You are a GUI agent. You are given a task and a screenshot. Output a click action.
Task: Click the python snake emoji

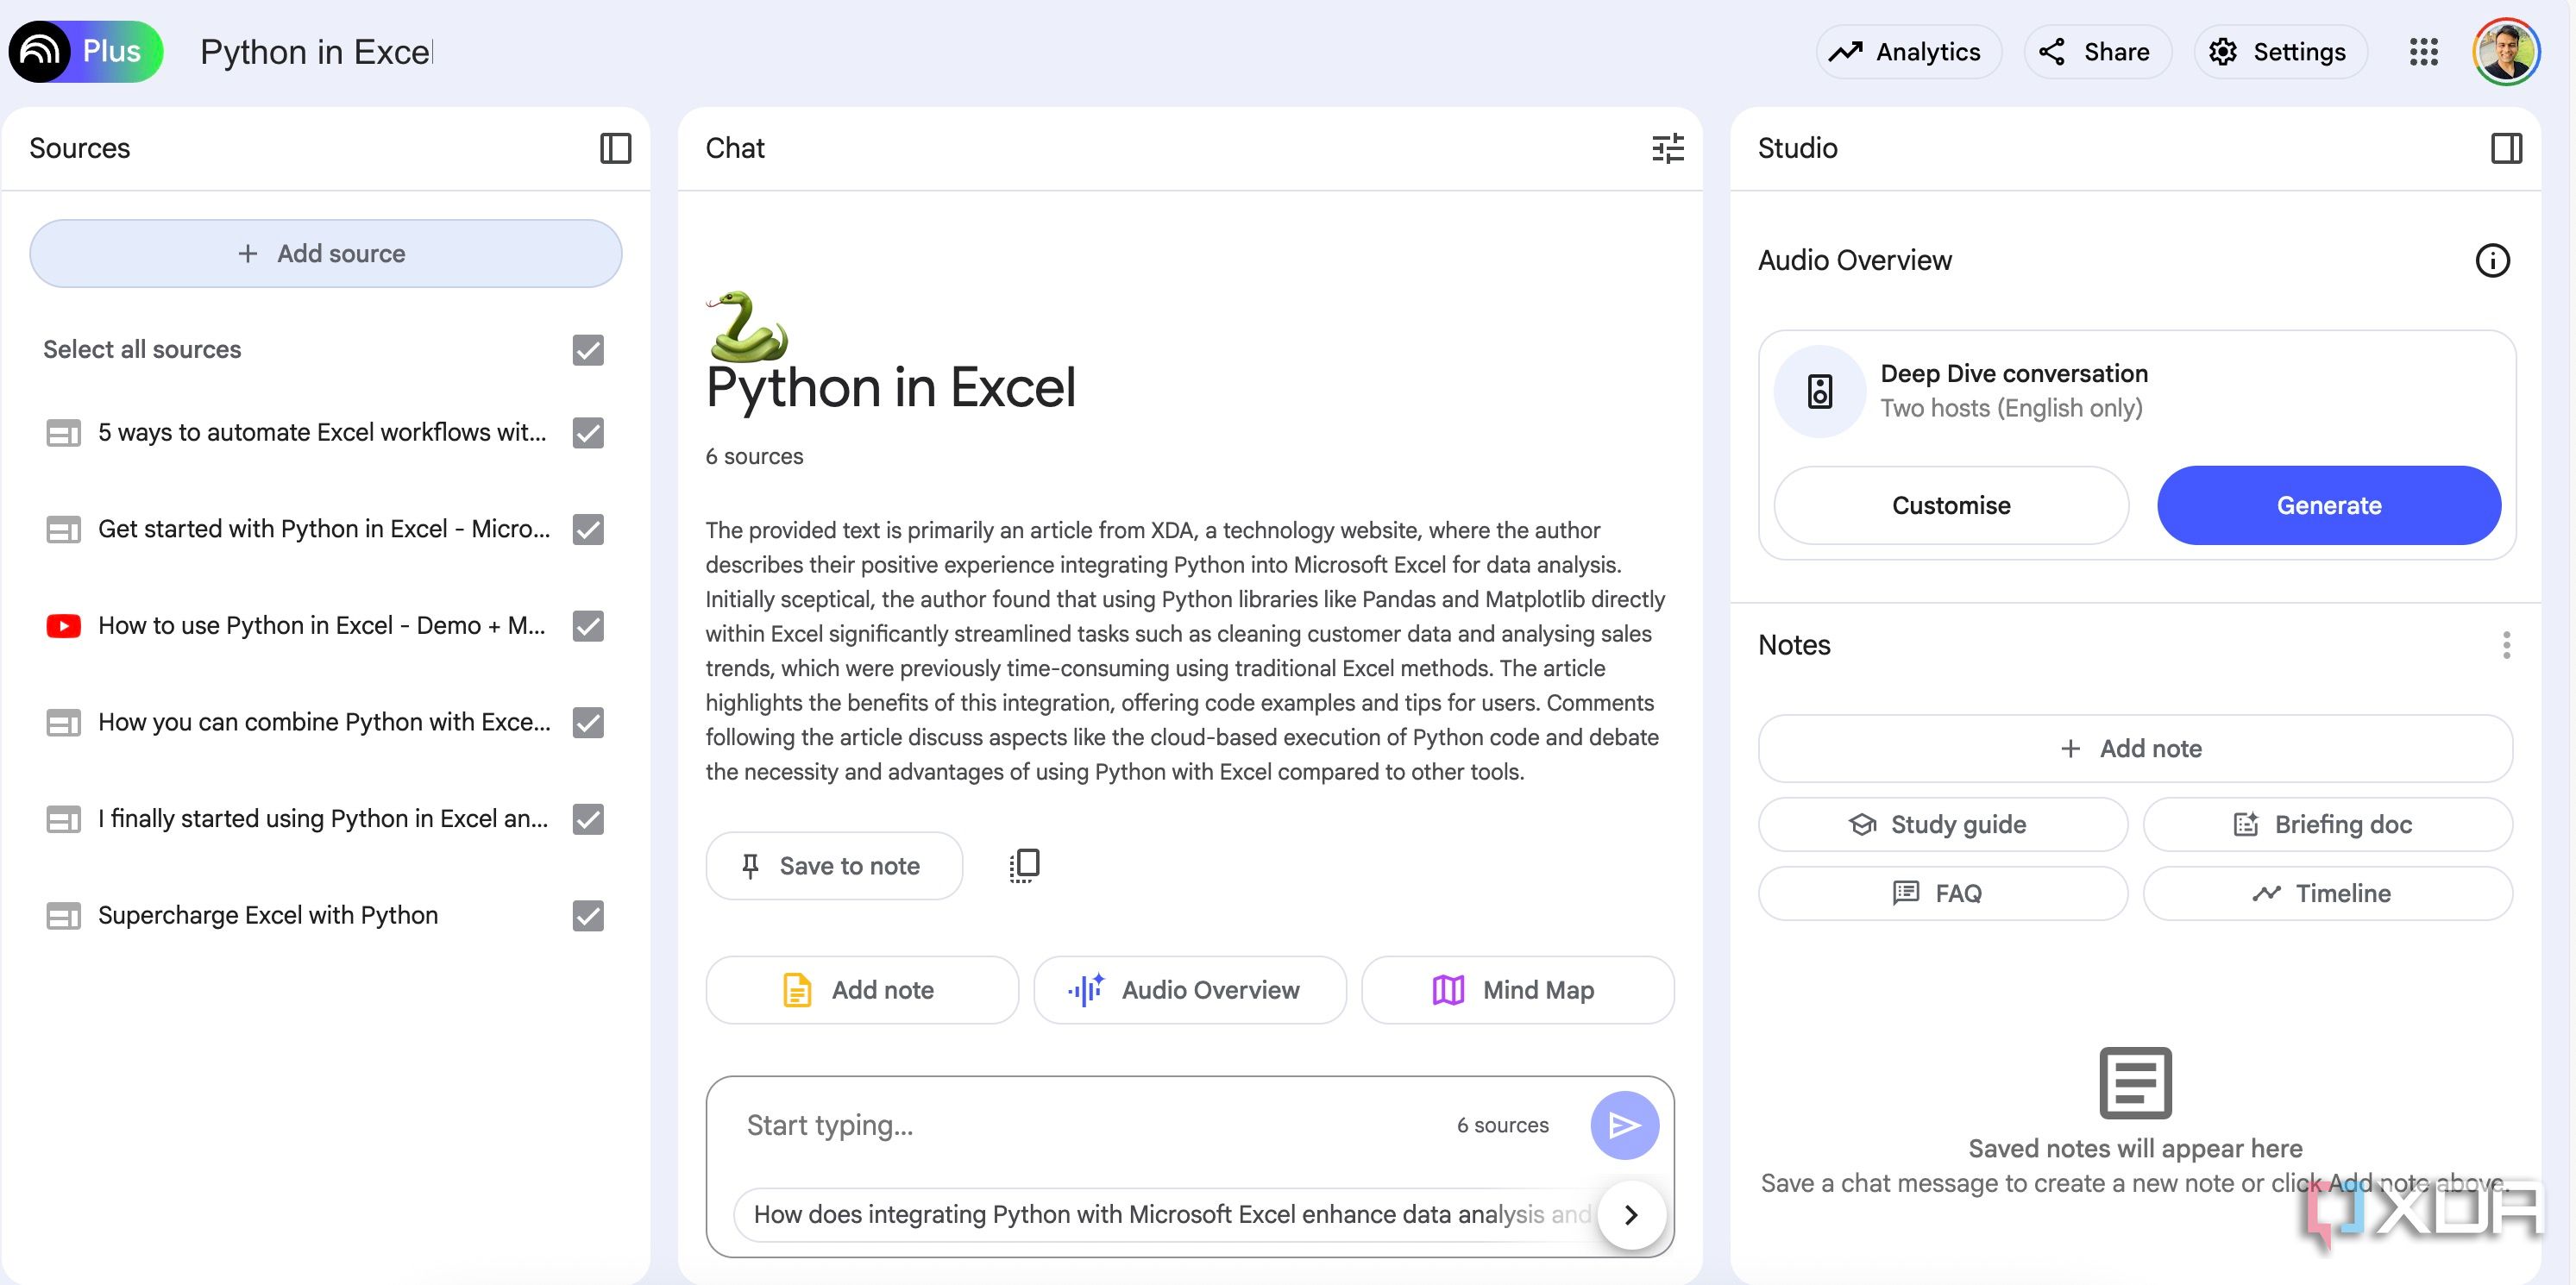pos(747,326)
